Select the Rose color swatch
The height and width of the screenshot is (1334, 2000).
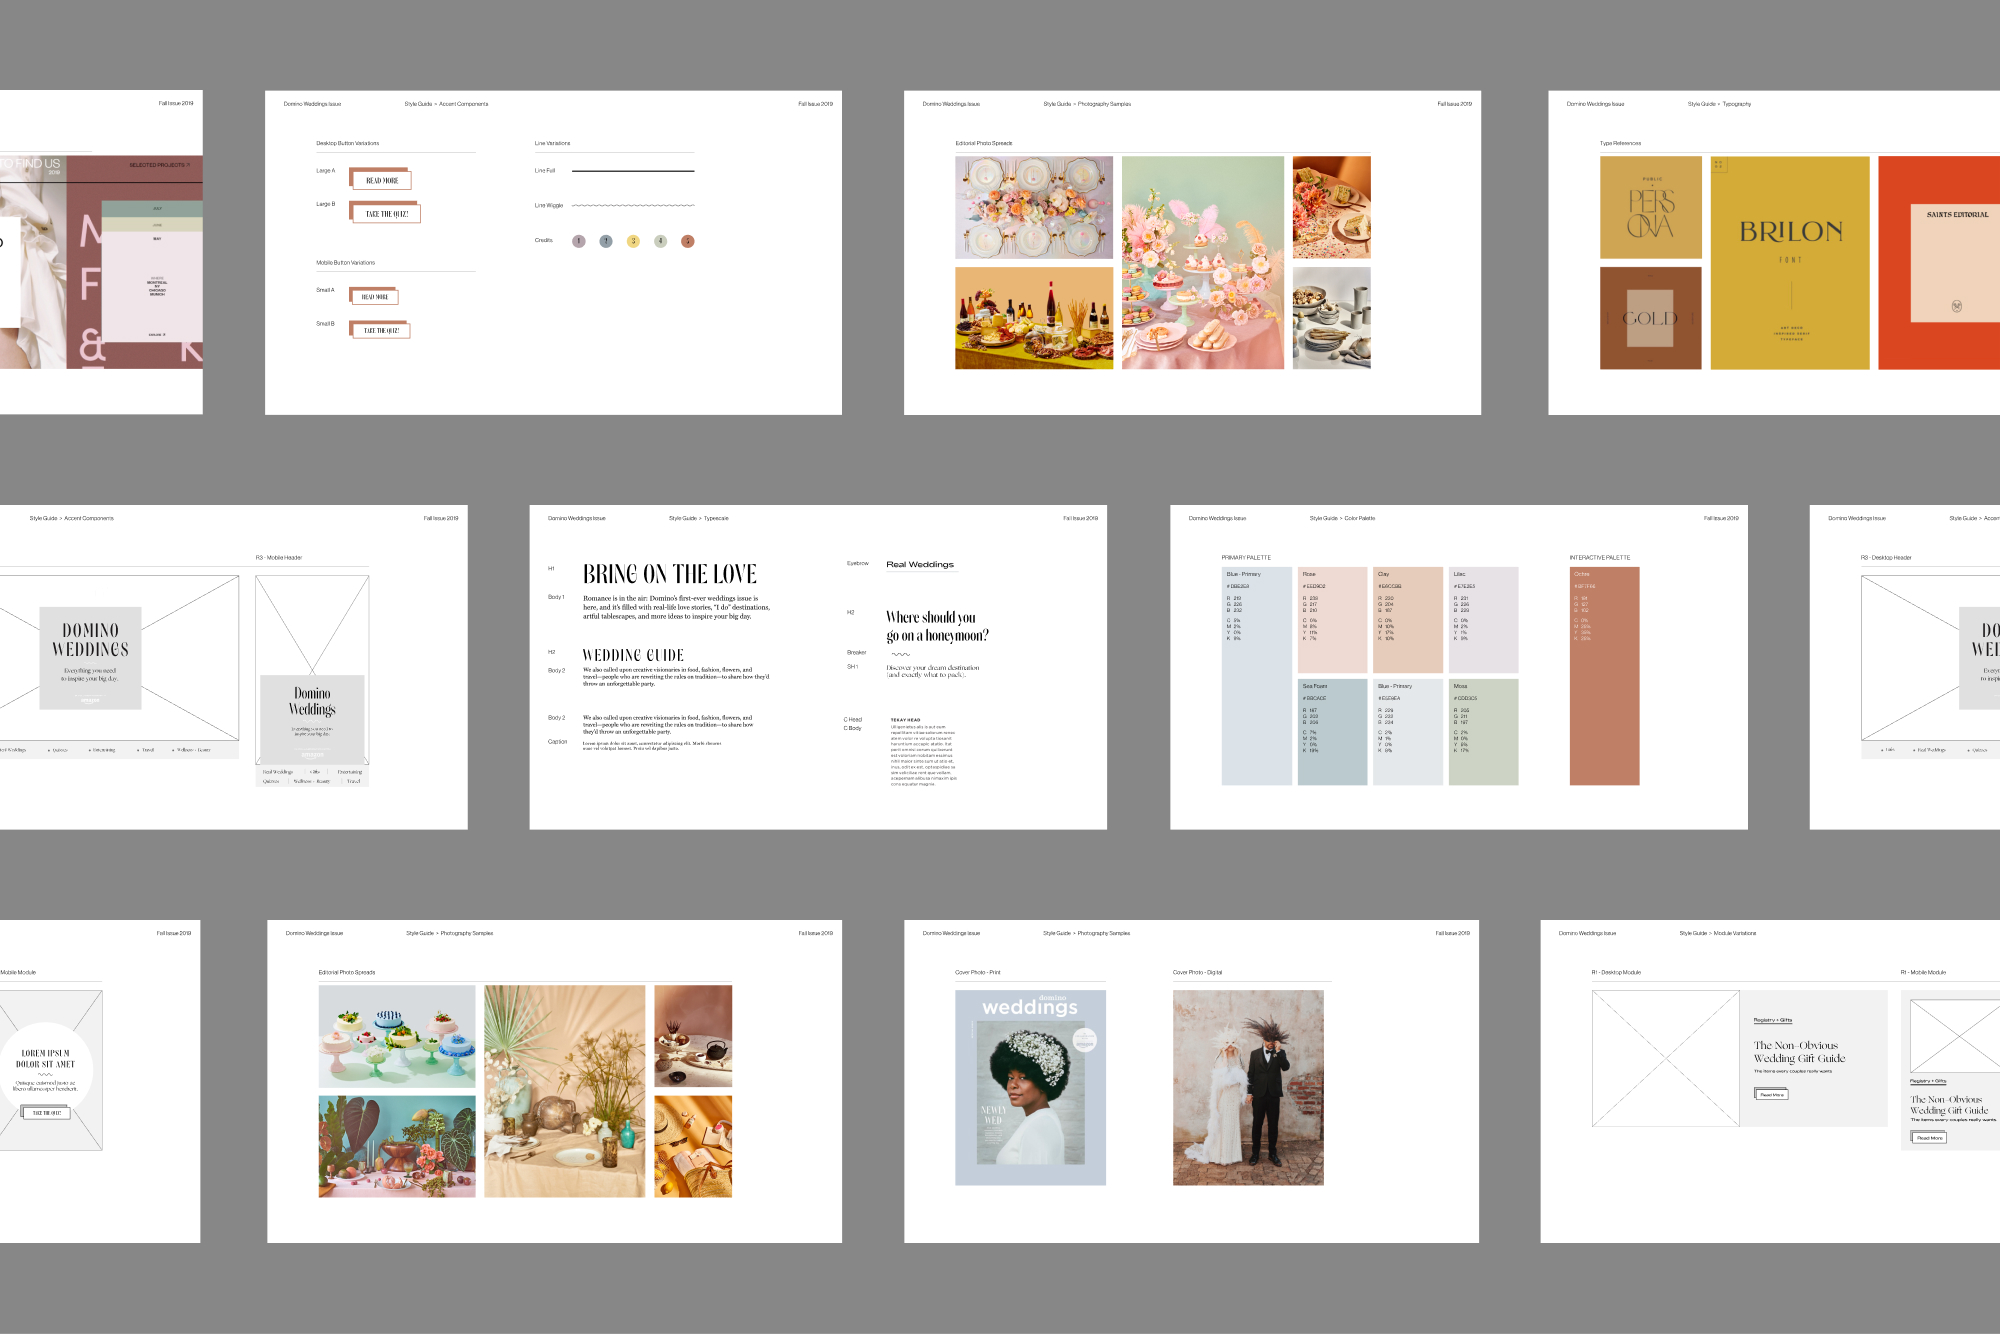tap(1332, 620)
